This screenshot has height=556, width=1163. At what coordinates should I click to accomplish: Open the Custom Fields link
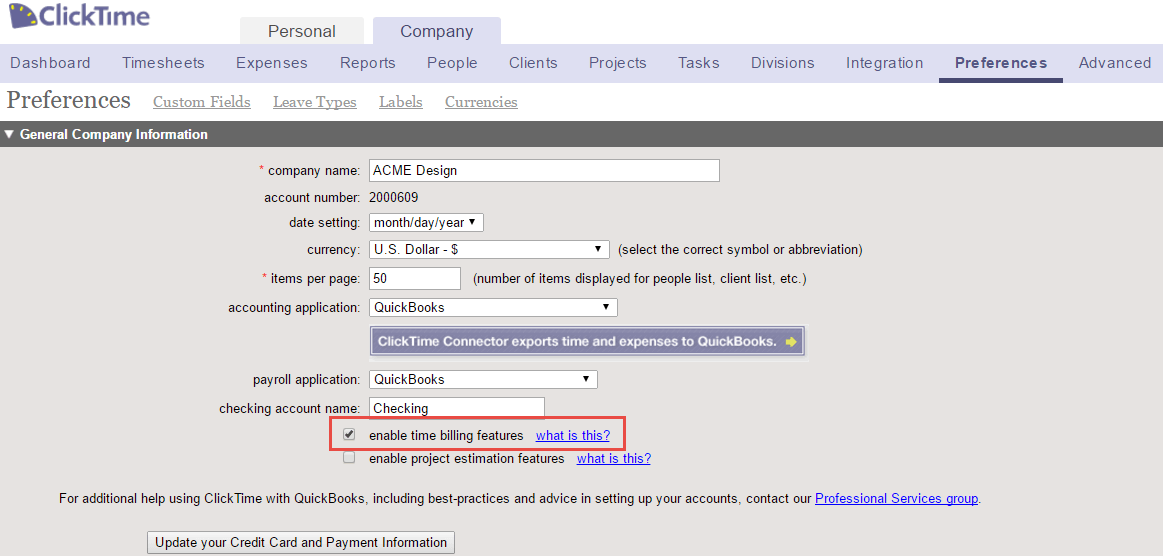tap(202, 102)
